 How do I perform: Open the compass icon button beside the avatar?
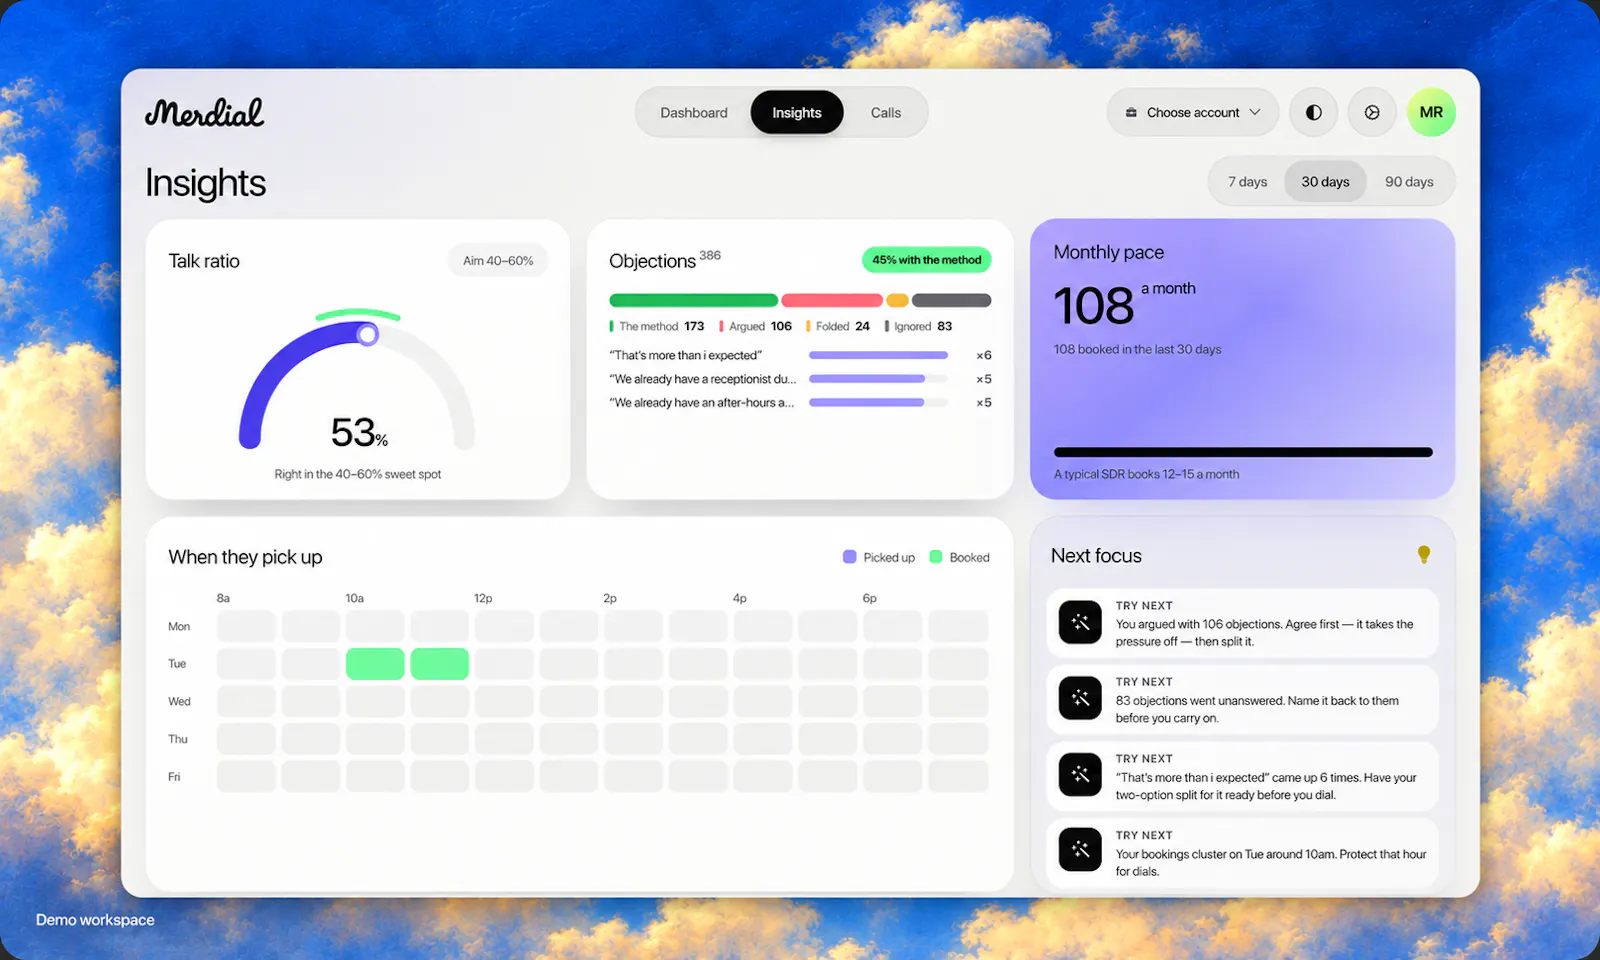(x=1372, y=112)
